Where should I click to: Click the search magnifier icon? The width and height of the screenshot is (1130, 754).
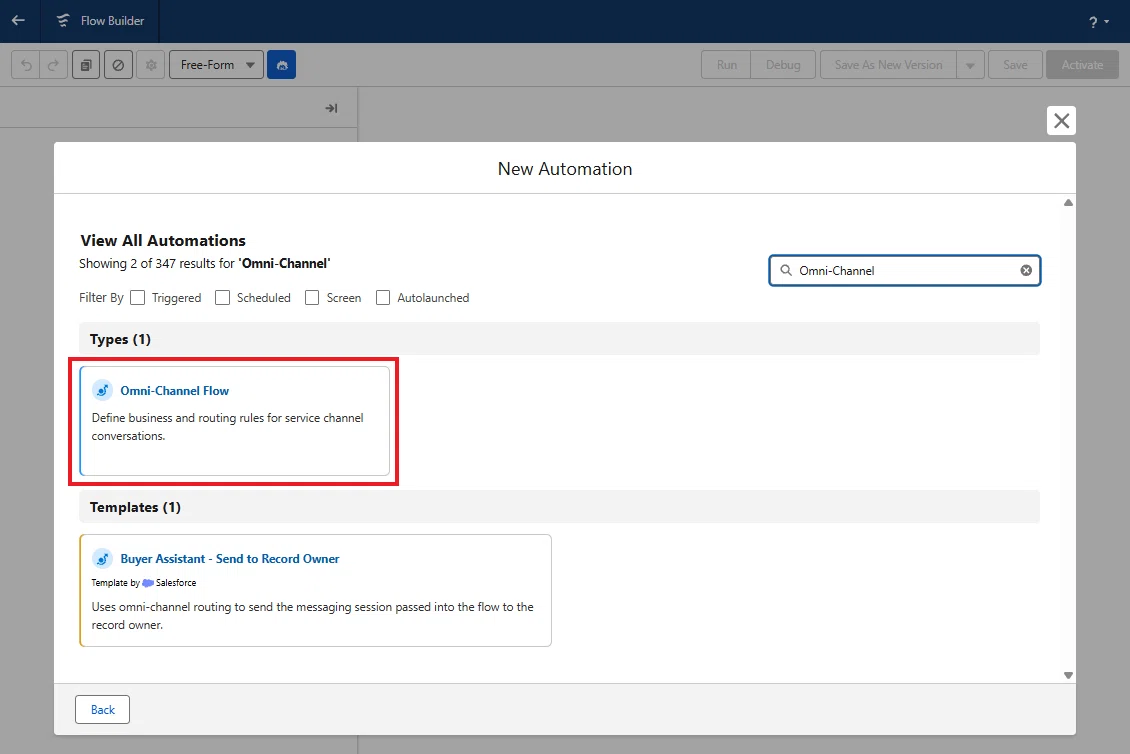[786, 270]
